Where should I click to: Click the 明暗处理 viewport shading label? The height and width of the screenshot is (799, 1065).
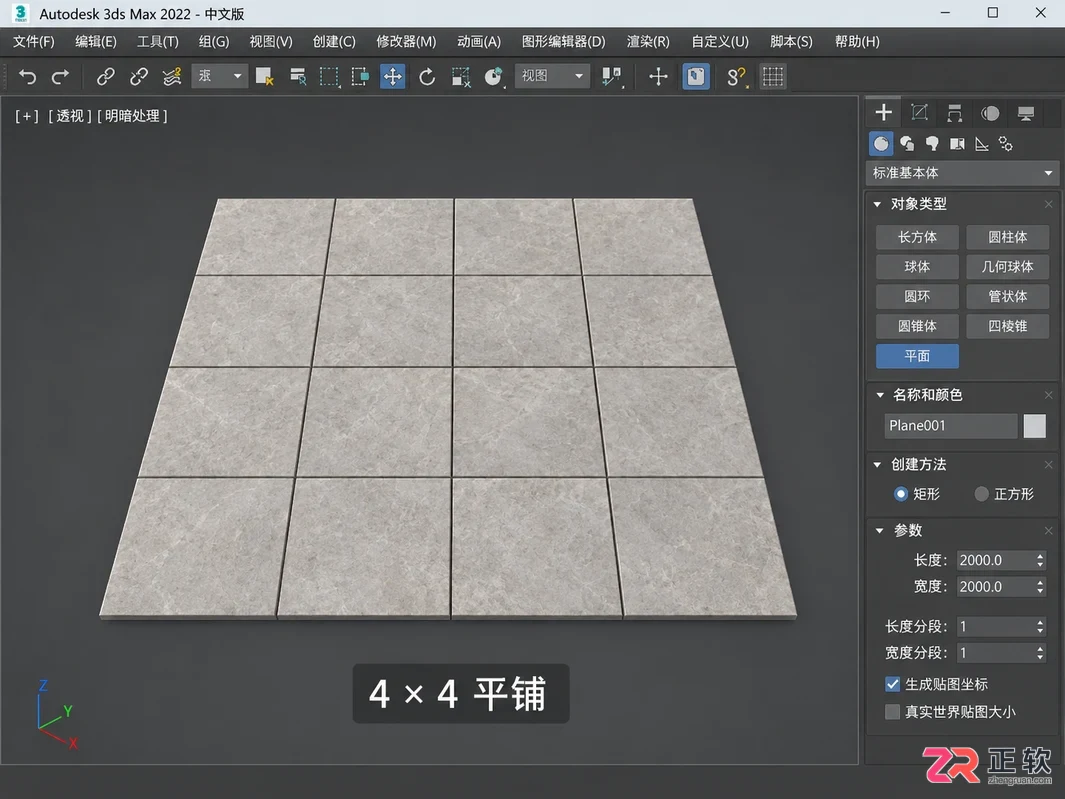[132, 116]
